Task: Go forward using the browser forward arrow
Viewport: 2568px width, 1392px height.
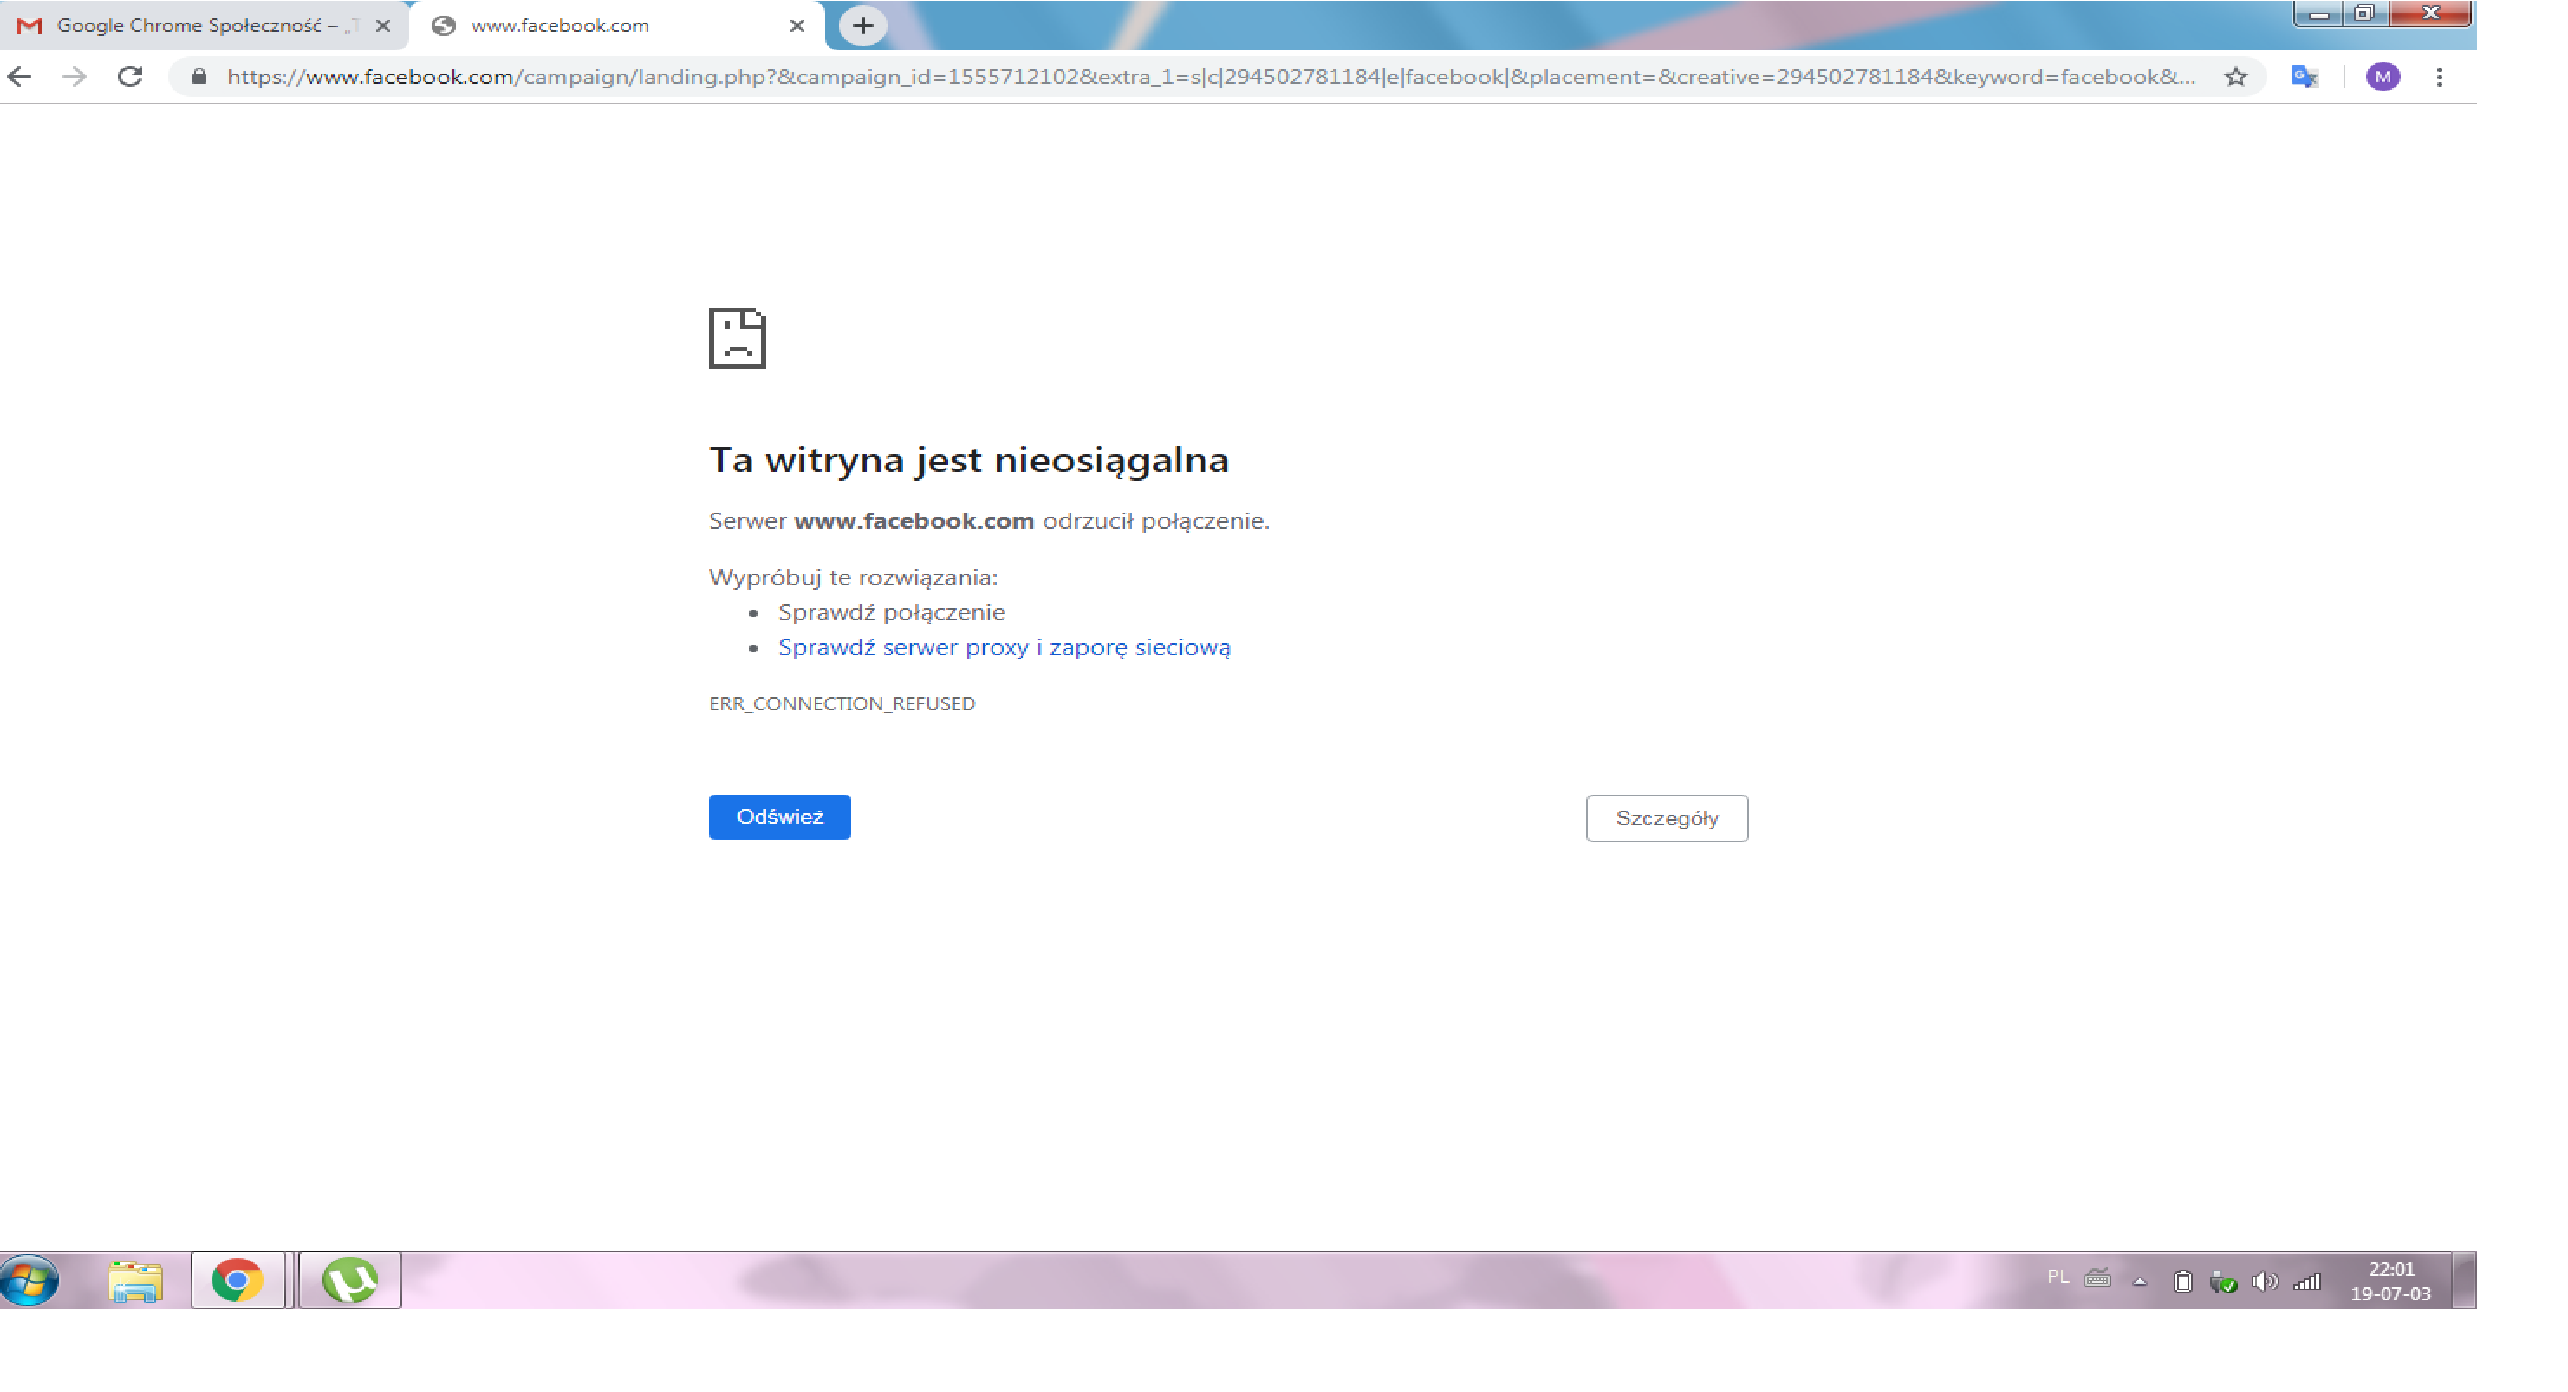Action: 74,77
